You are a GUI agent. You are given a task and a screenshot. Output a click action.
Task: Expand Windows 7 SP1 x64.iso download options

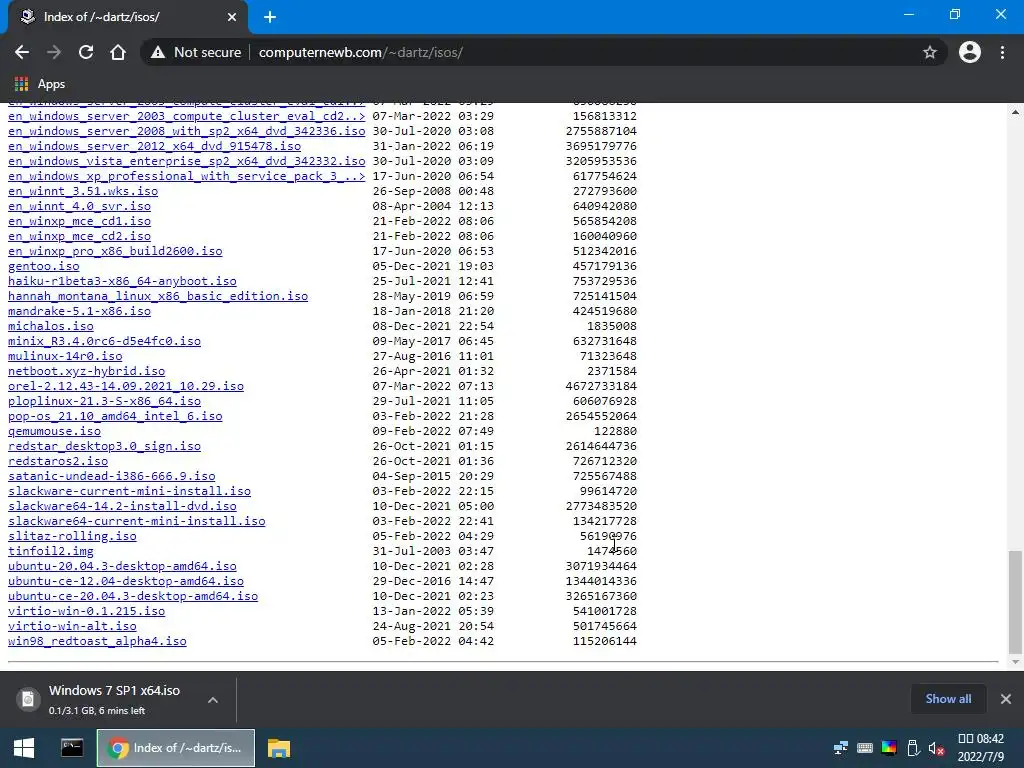pyautogui.click(x=213, y=699)
